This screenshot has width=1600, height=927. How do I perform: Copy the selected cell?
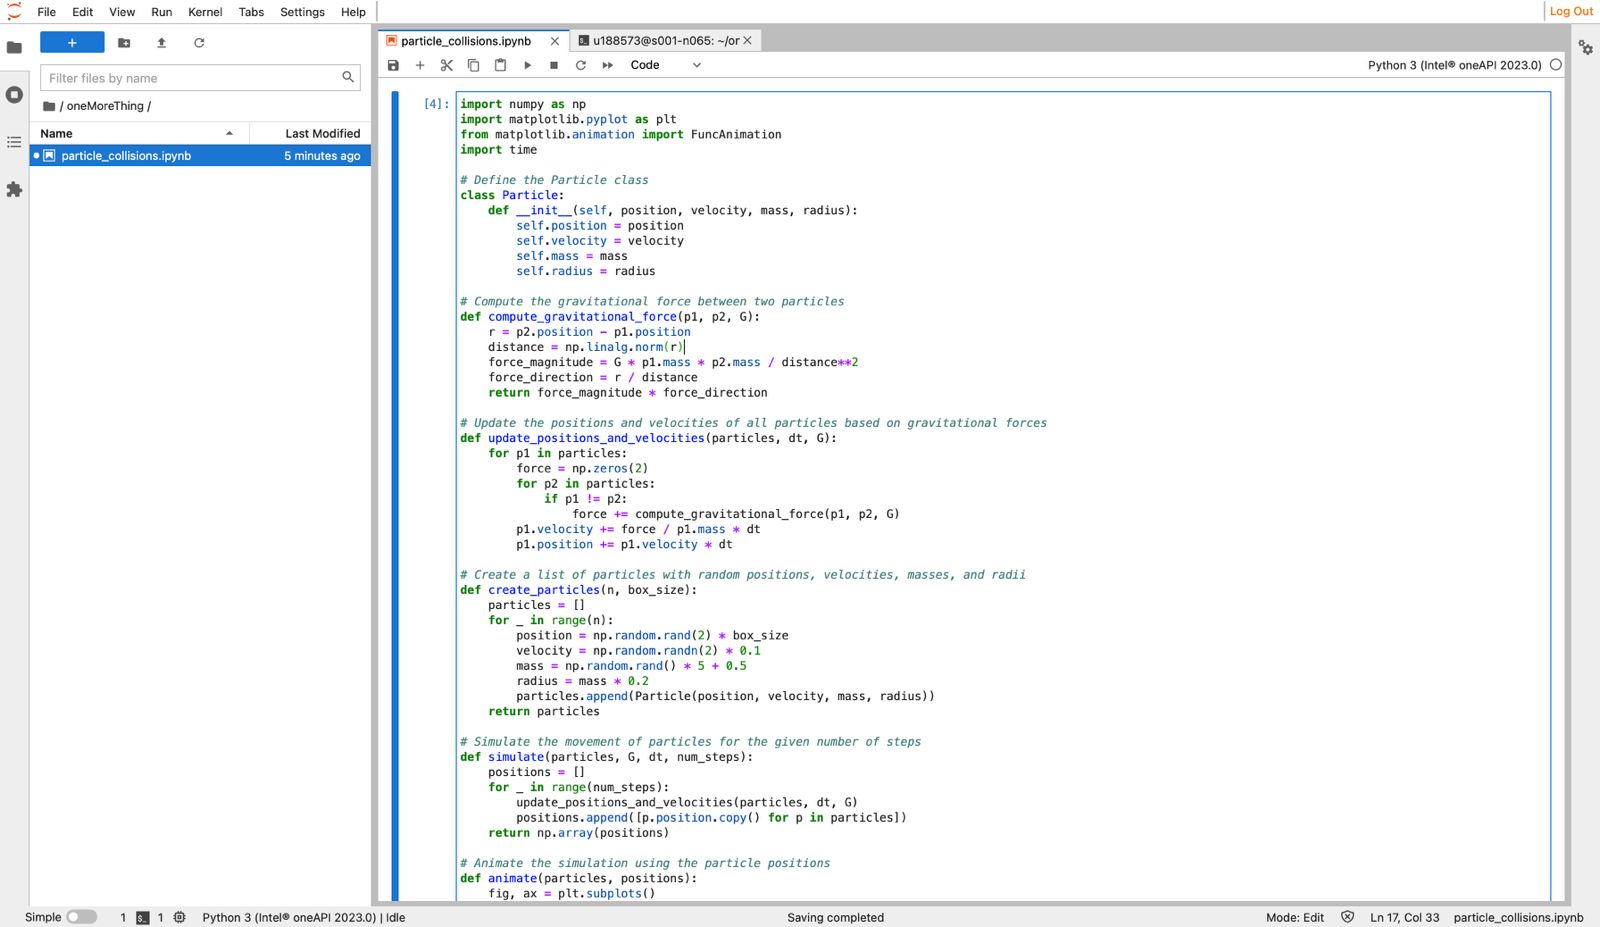pyautogui.click(x=473, y=65)
